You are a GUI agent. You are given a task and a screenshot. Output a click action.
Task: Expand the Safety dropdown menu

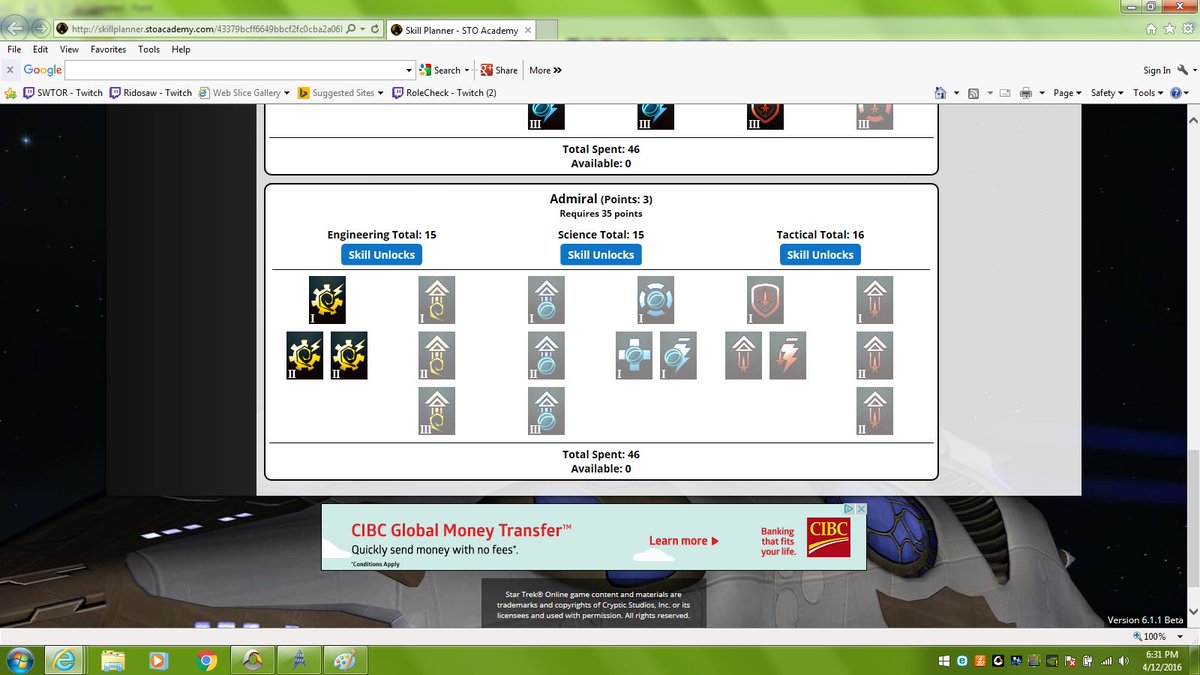[1104, 92]
